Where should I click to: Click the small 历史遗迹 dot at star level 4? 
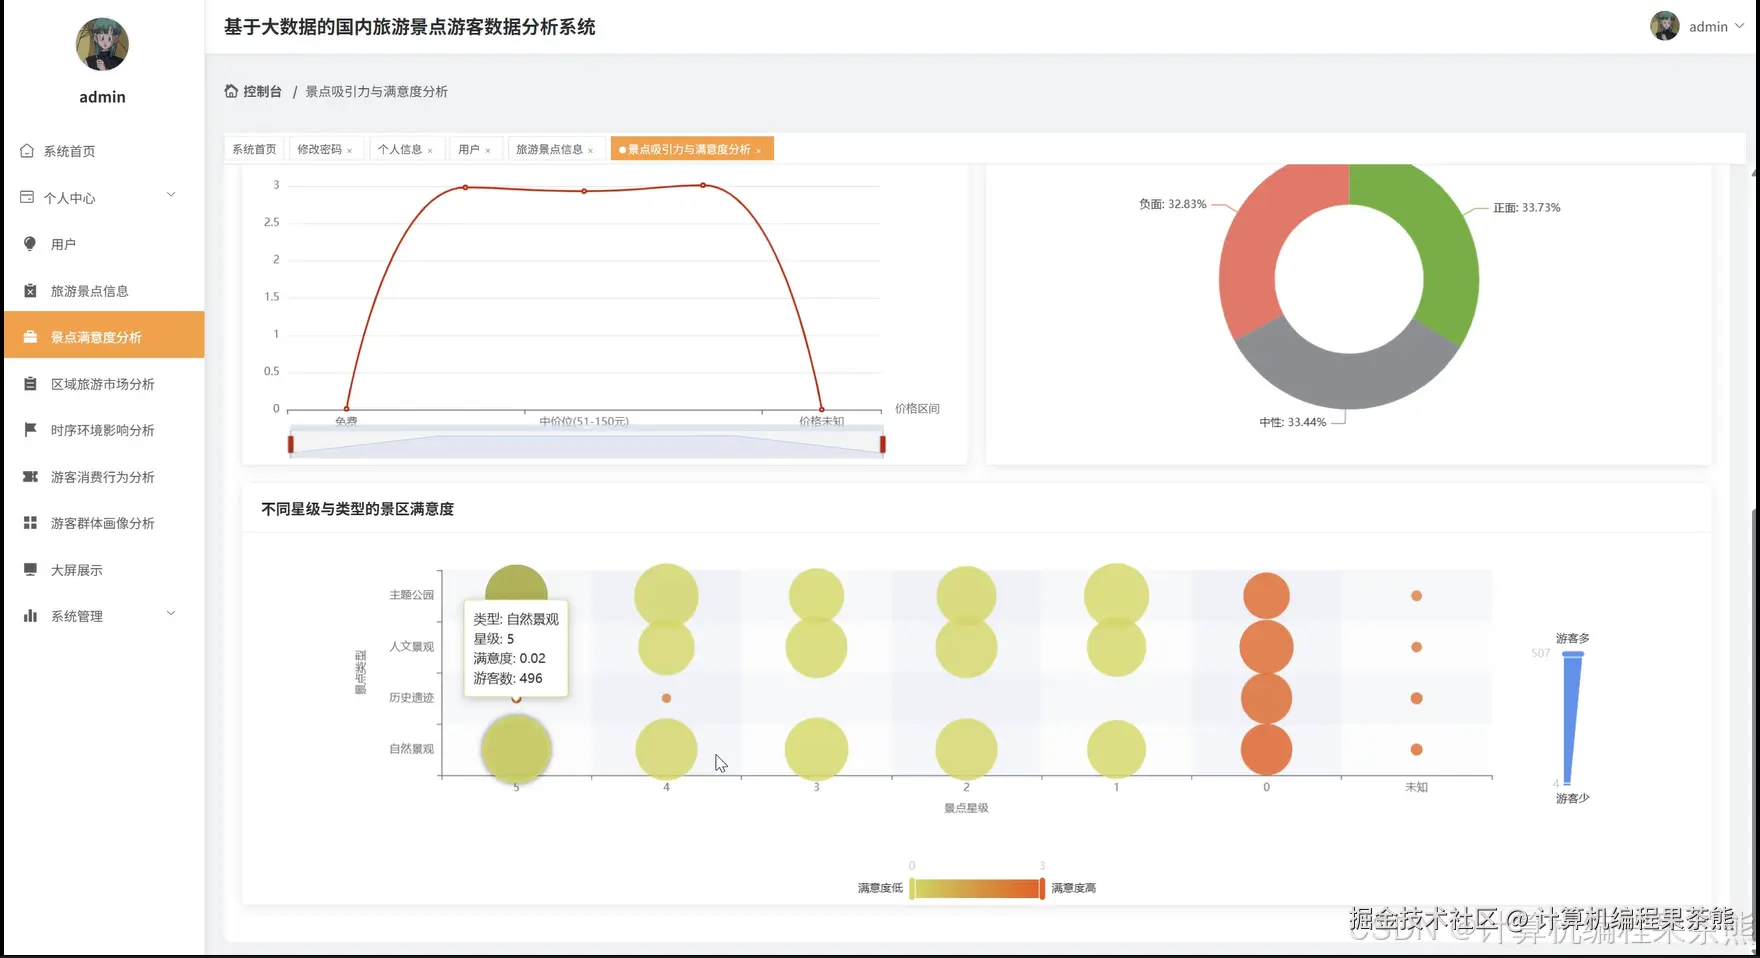(x=666, y=698)
